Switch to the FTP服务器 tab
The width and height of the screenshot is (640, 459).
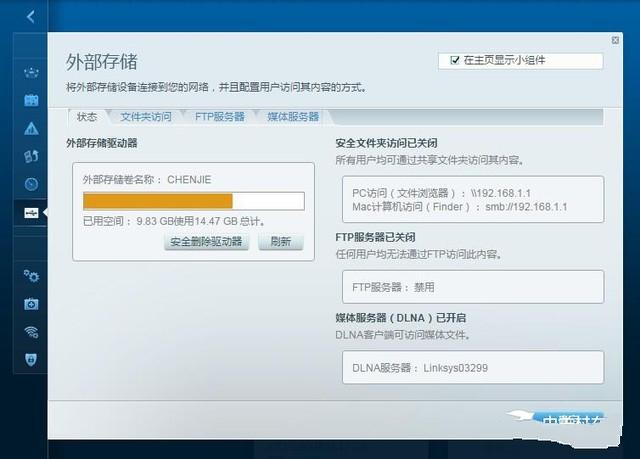pyautogui.click(x=220, y=117)
